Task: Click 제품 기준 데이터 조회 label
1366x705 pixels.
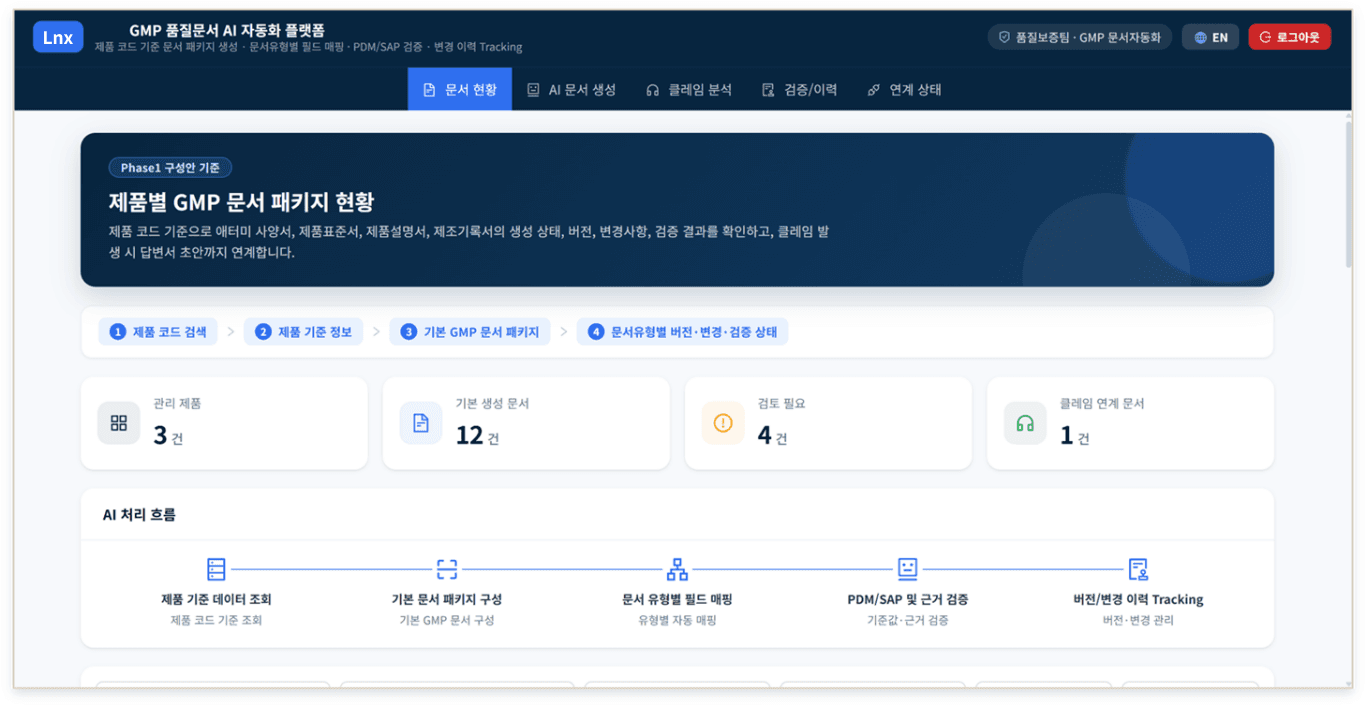Action: 216,600
